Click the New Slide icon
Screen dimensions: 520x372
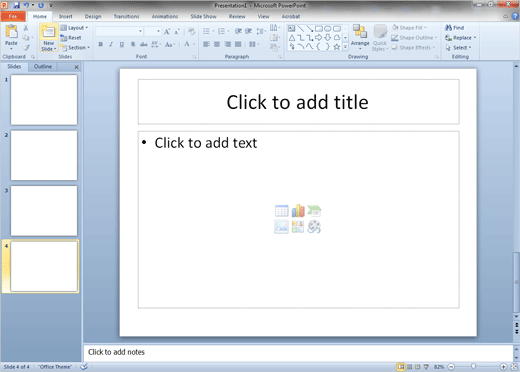pyautogui.click(x=49, y=32)
